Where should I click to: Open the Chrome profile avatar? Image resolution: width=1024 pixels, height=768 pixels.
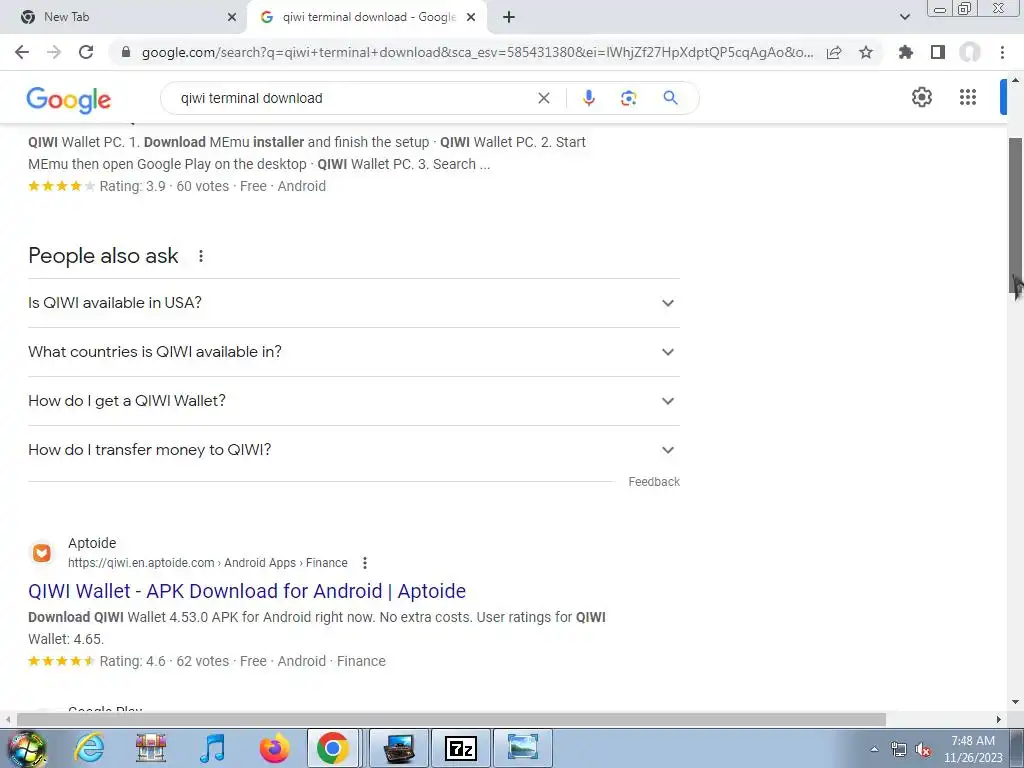pos(970,52)
